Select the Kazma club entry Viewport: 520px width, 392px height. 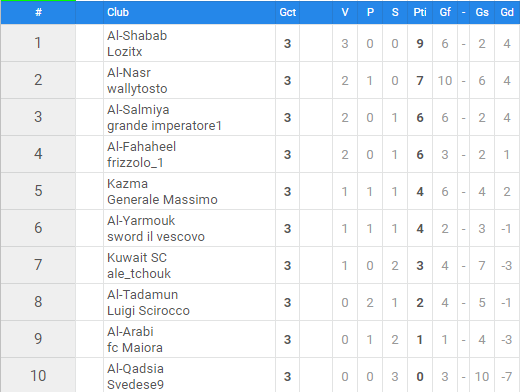click(x=127, y=184)
